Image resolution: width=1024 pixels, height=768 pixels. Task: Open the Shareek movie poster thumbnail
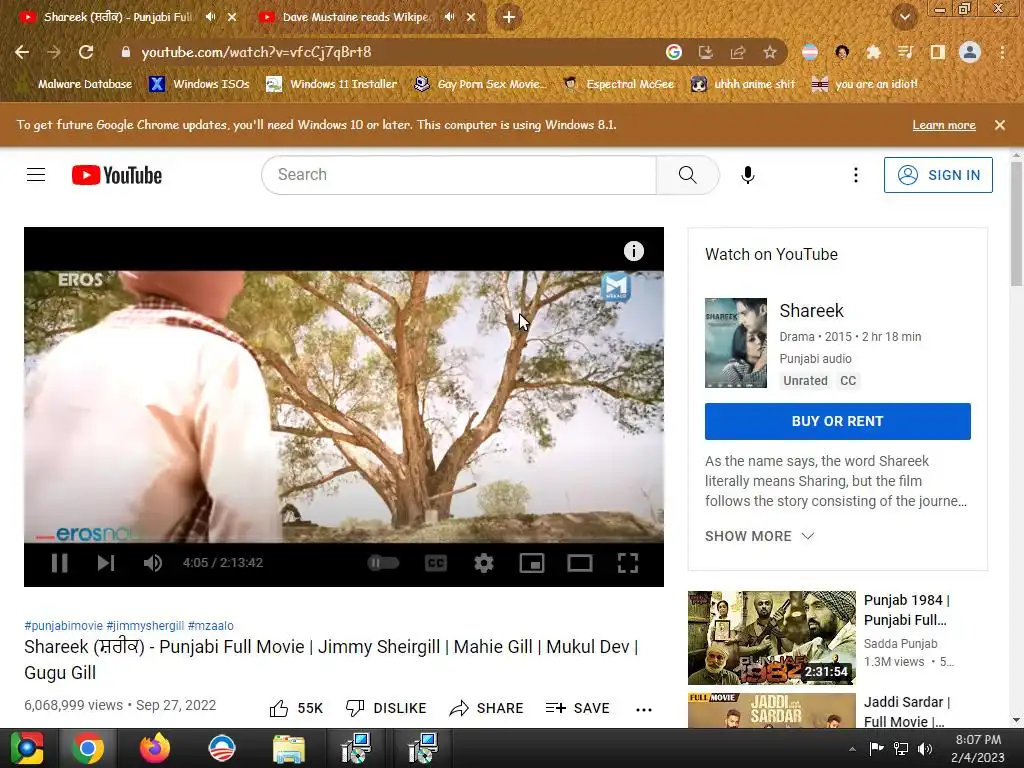point(735,343)
